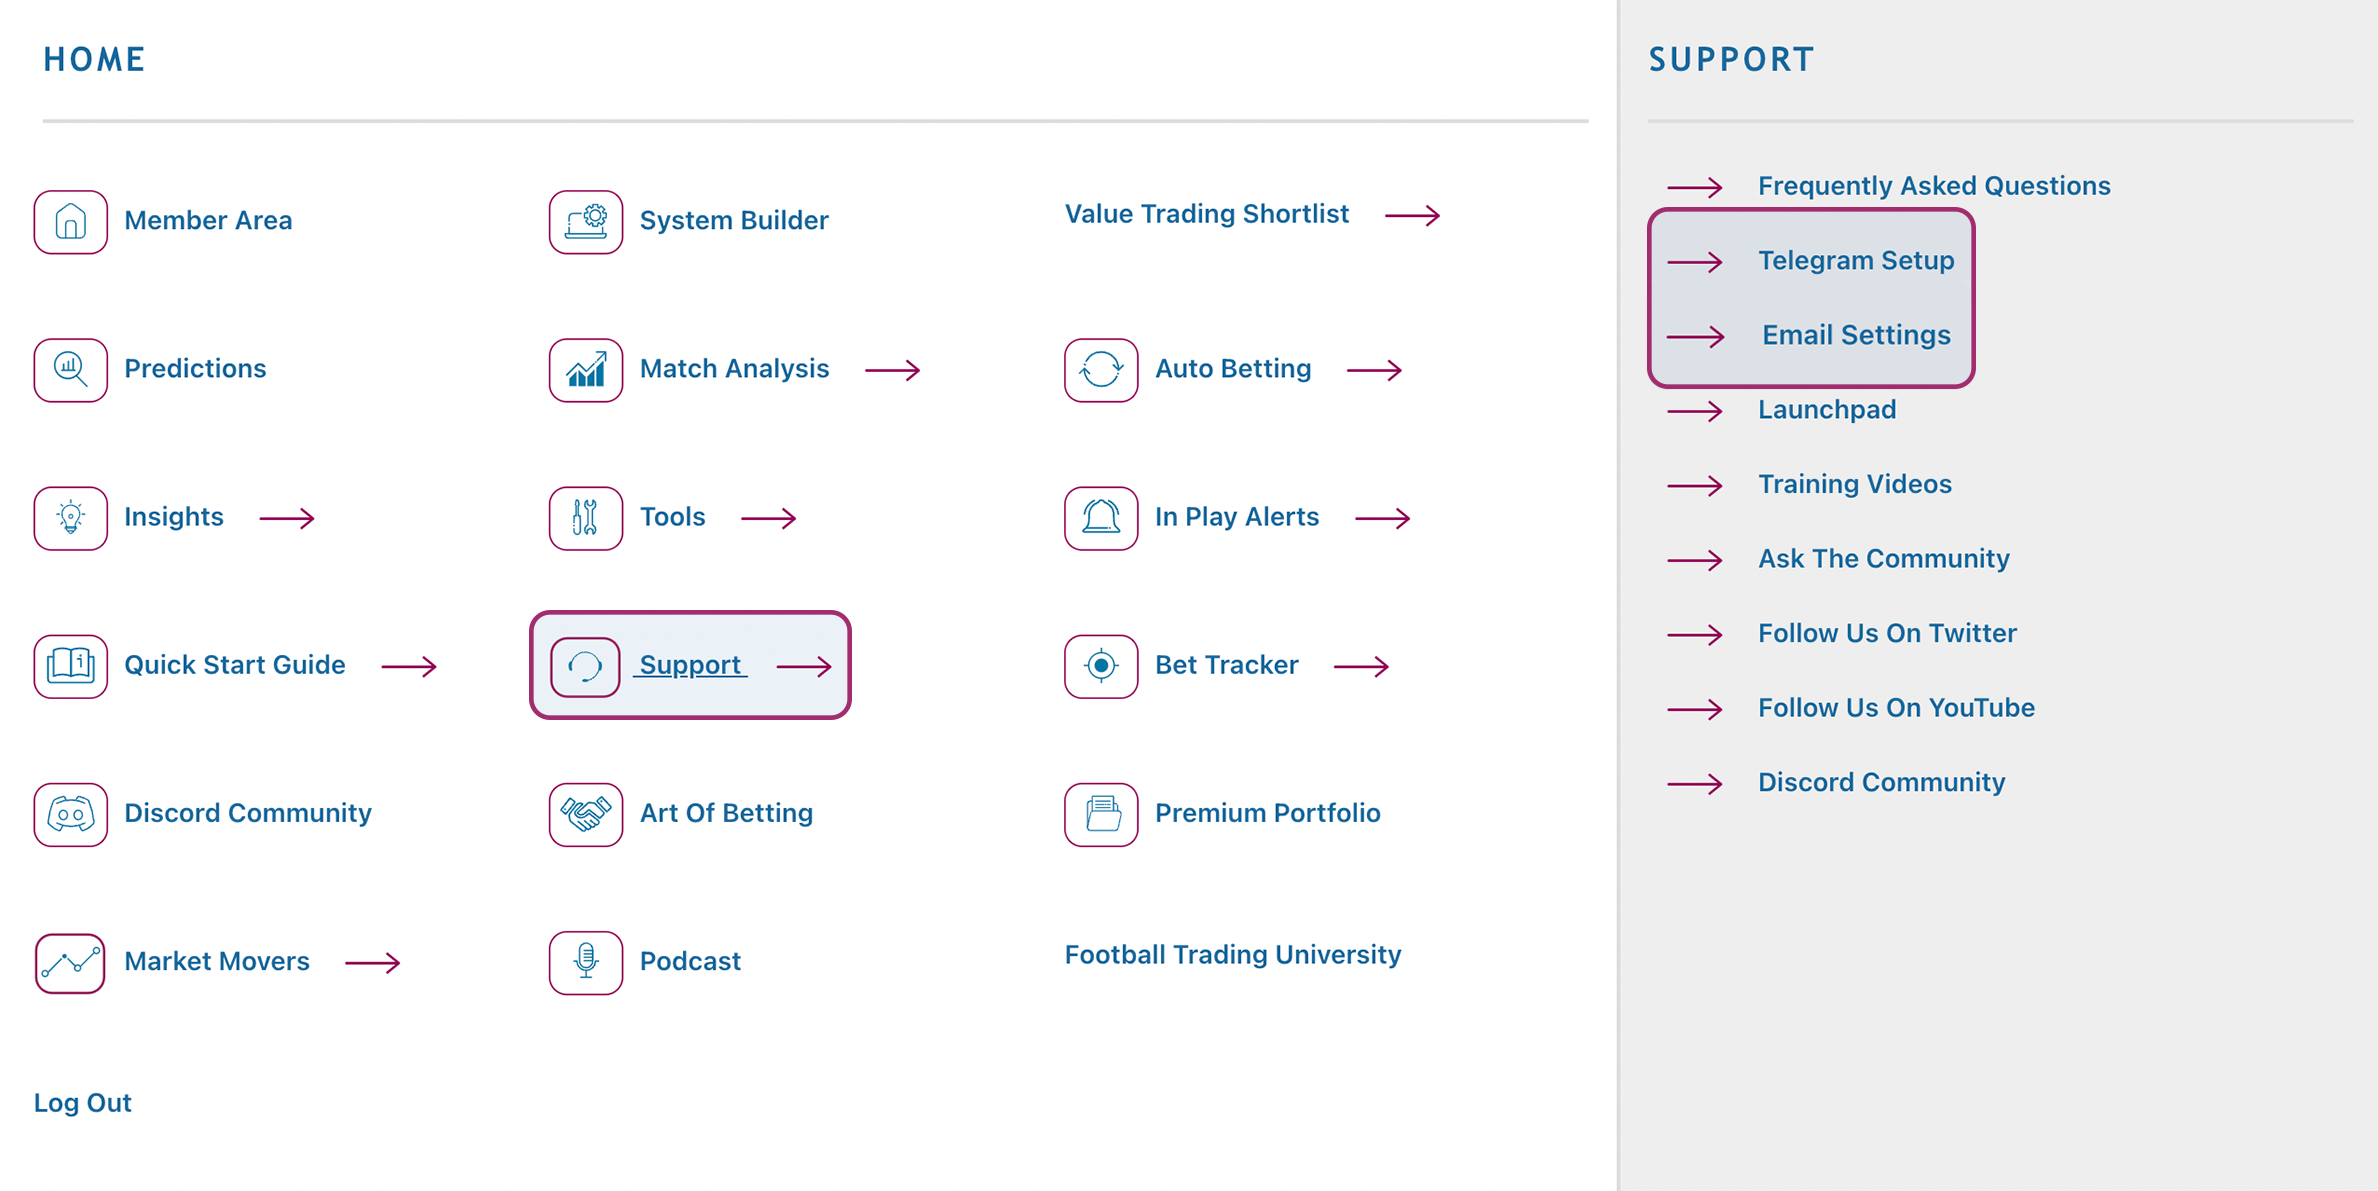
Task: Click the Bet Tracker target icon
Action: coord(1101,665)
